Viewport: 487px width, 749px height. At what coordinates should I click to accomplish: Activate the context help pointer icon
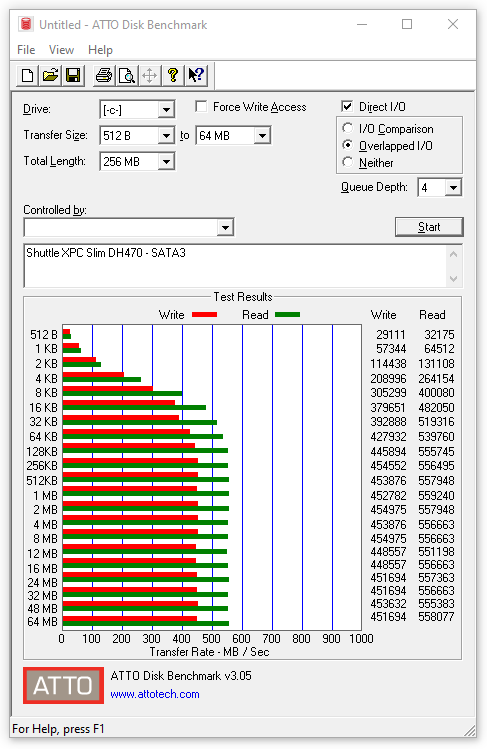(196, 75)
